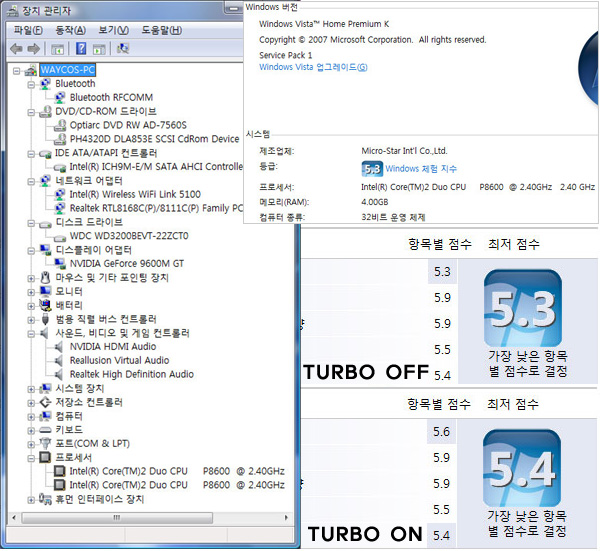Expand the 시스템 장치 category
This screenshot has width=600, height=551.
(x=31, y=390)
